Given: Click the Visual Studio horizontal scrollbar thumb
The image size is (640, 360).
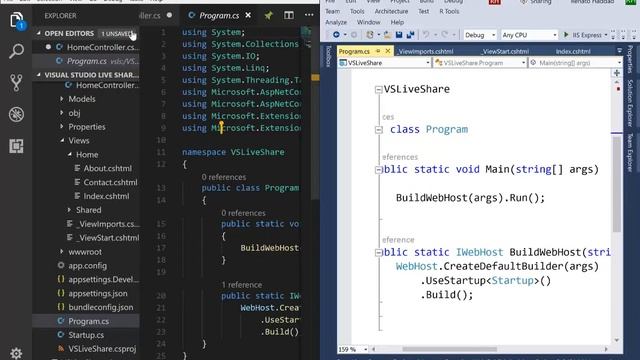Looking at the screenshot, I should [x=449, y=349].
